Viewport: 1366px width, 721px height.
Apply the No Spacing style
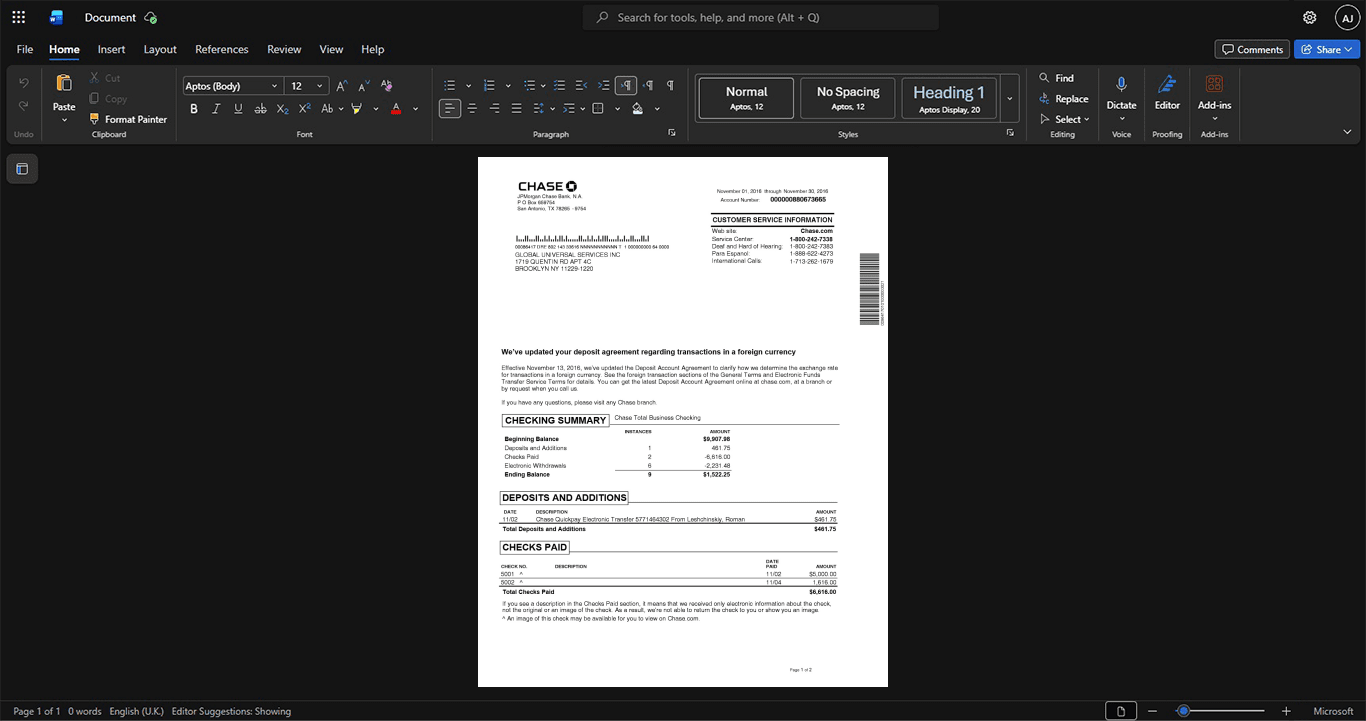tap(848, 99)
